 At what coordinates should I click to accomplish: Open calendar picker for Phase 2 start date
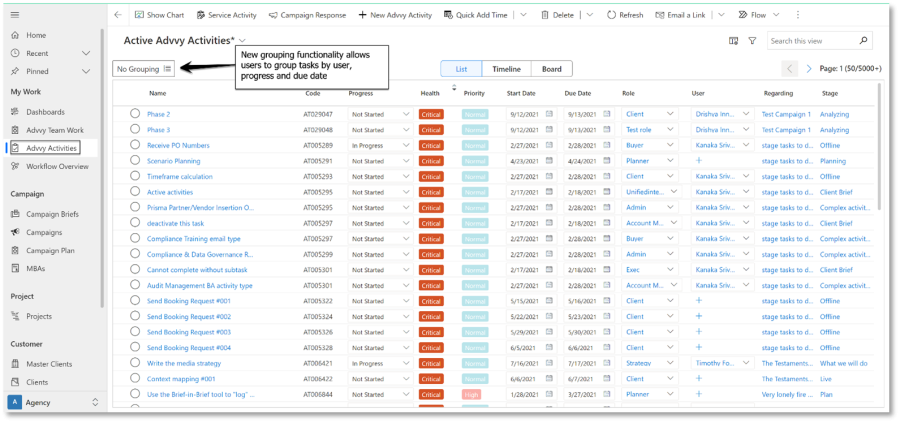pos(549,114)
